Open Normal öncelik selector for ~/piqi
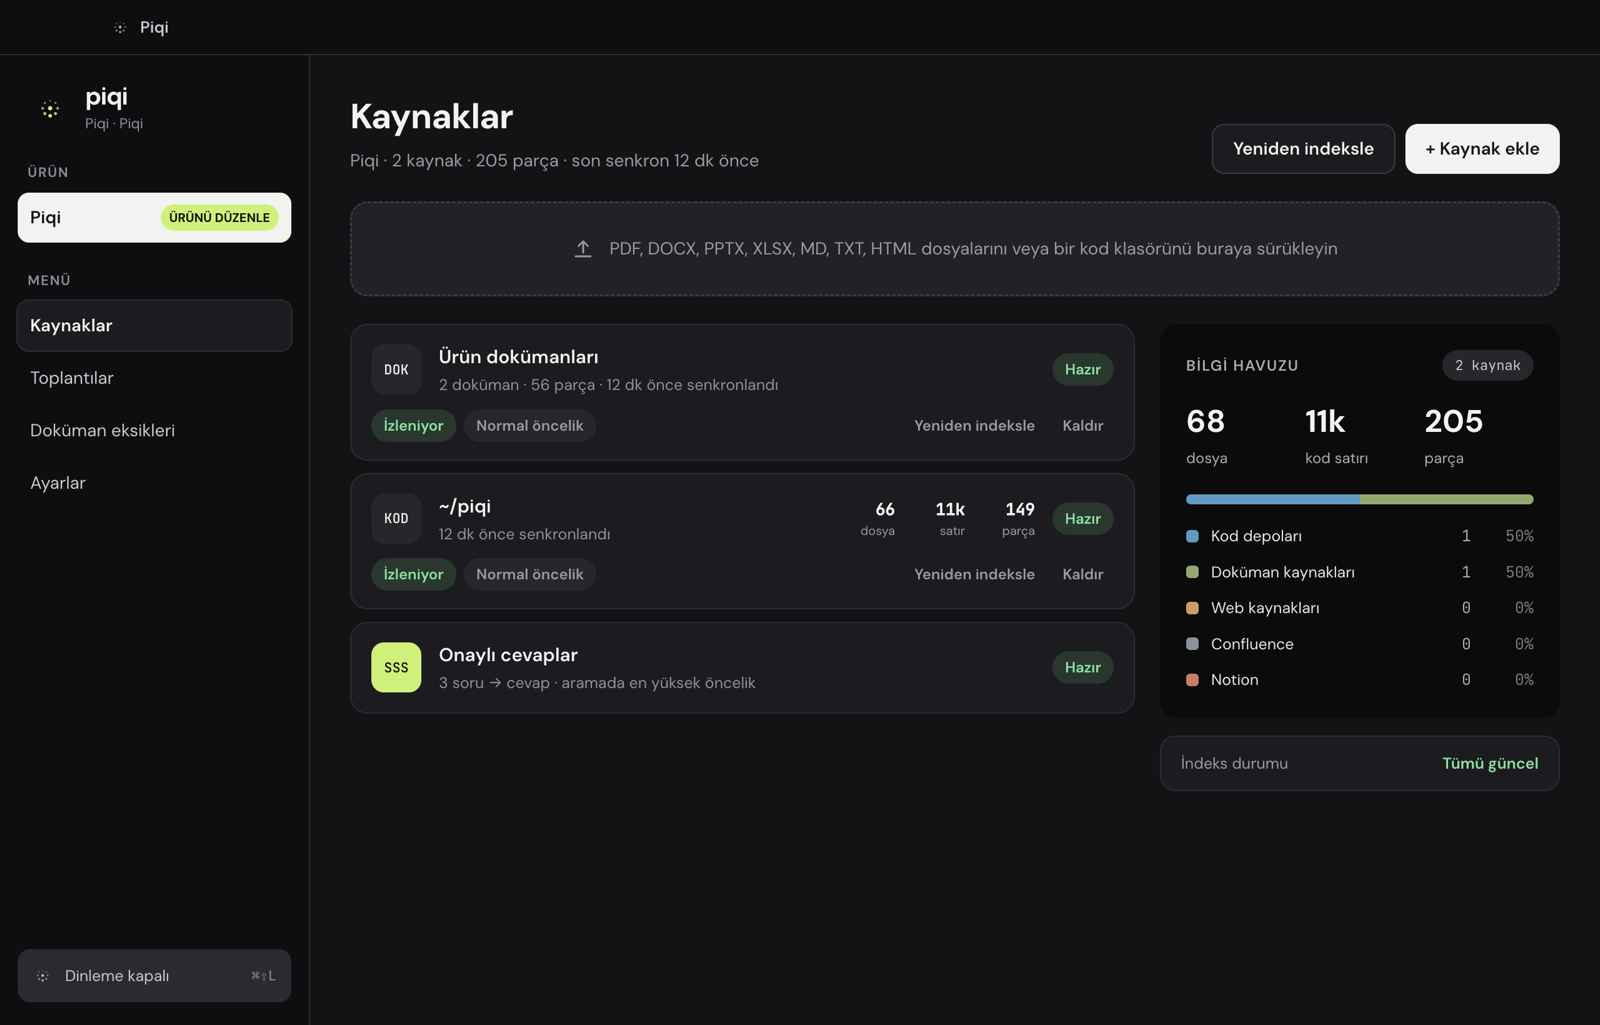 [530, 574]
